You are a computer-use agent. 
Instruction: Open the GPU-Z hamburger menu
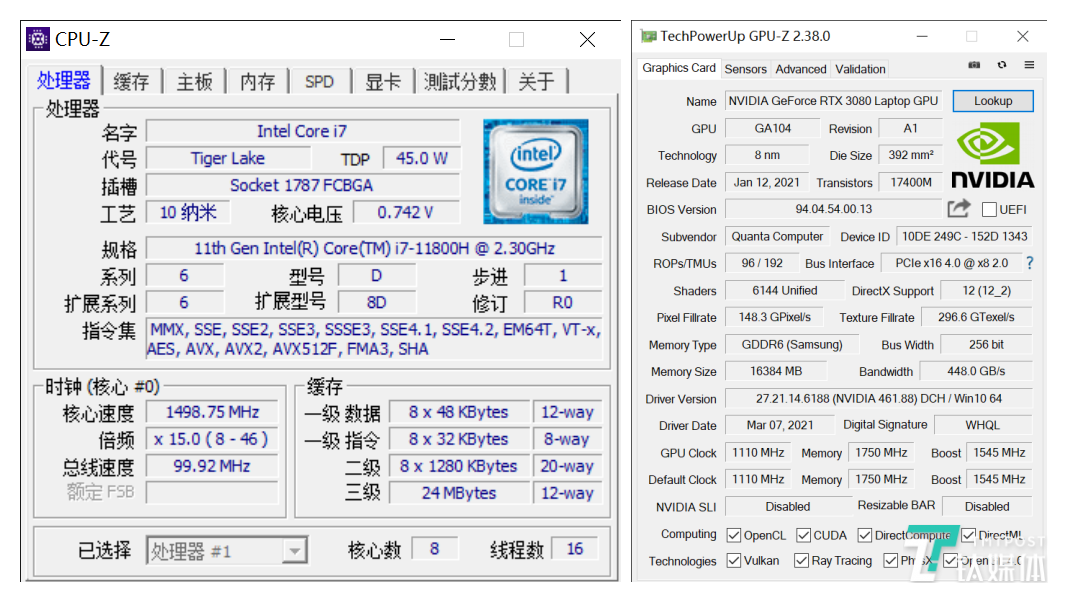click(x=1029, y=65)
